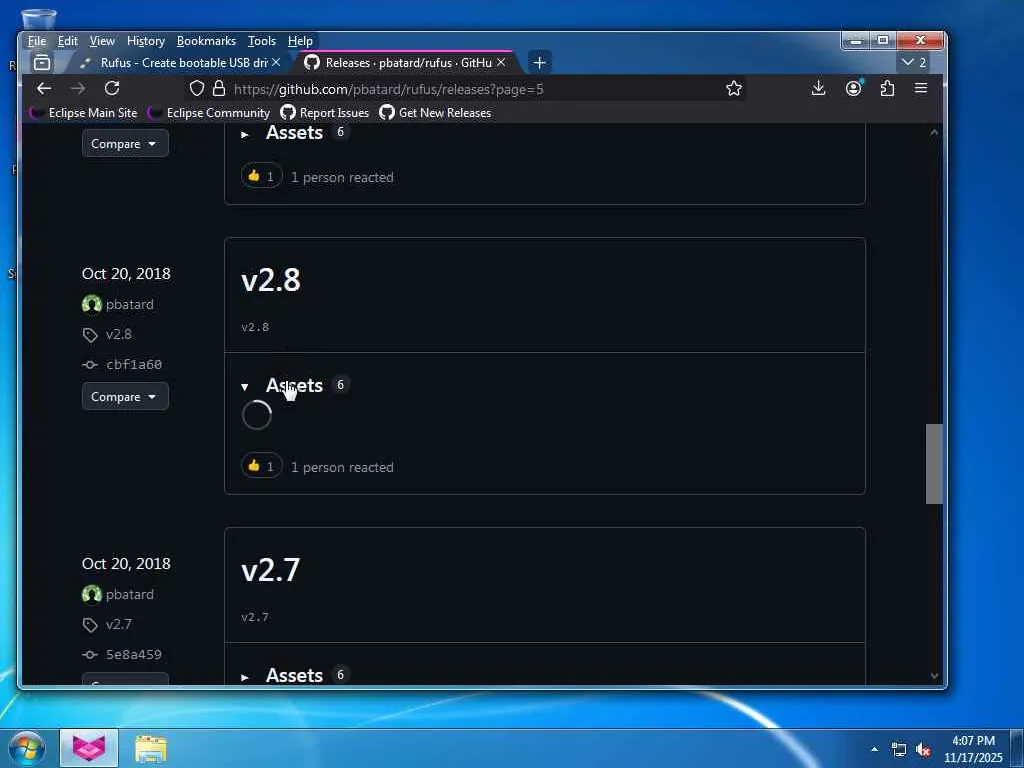Click the 'Oct 20, 2018' date by v2.8
1024x768 pixels.
pos(126,274)
